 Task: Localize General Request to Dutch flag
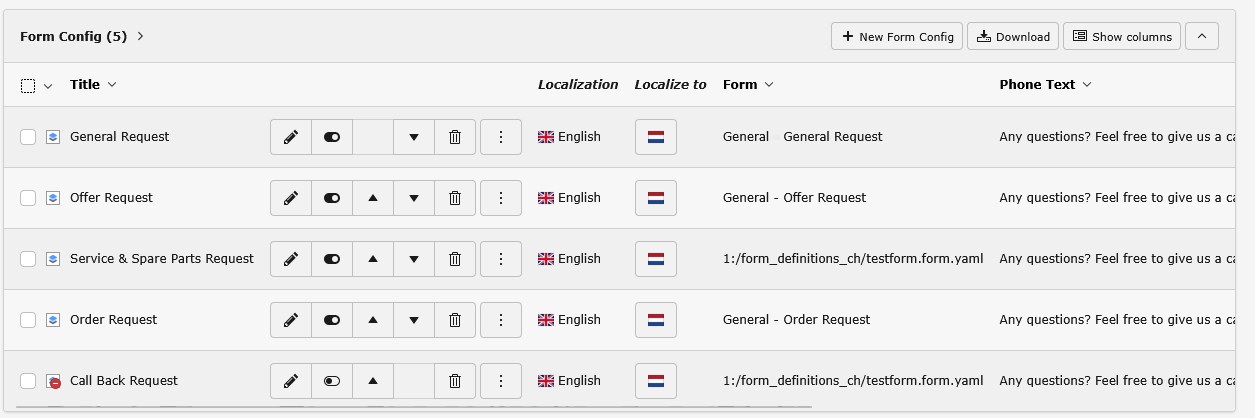pyautogui.click(x=655, y=137)
